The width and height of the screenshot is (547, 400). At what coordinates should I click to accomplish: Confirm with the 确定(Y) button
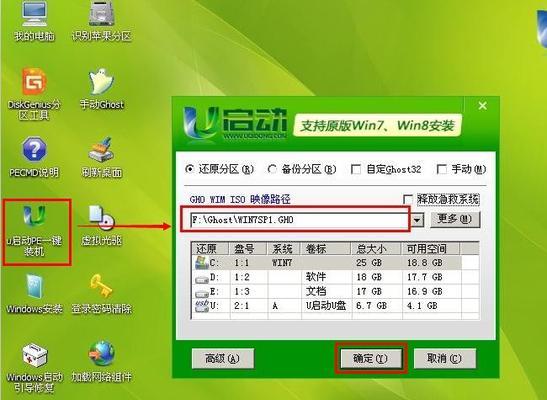point(371,359)
